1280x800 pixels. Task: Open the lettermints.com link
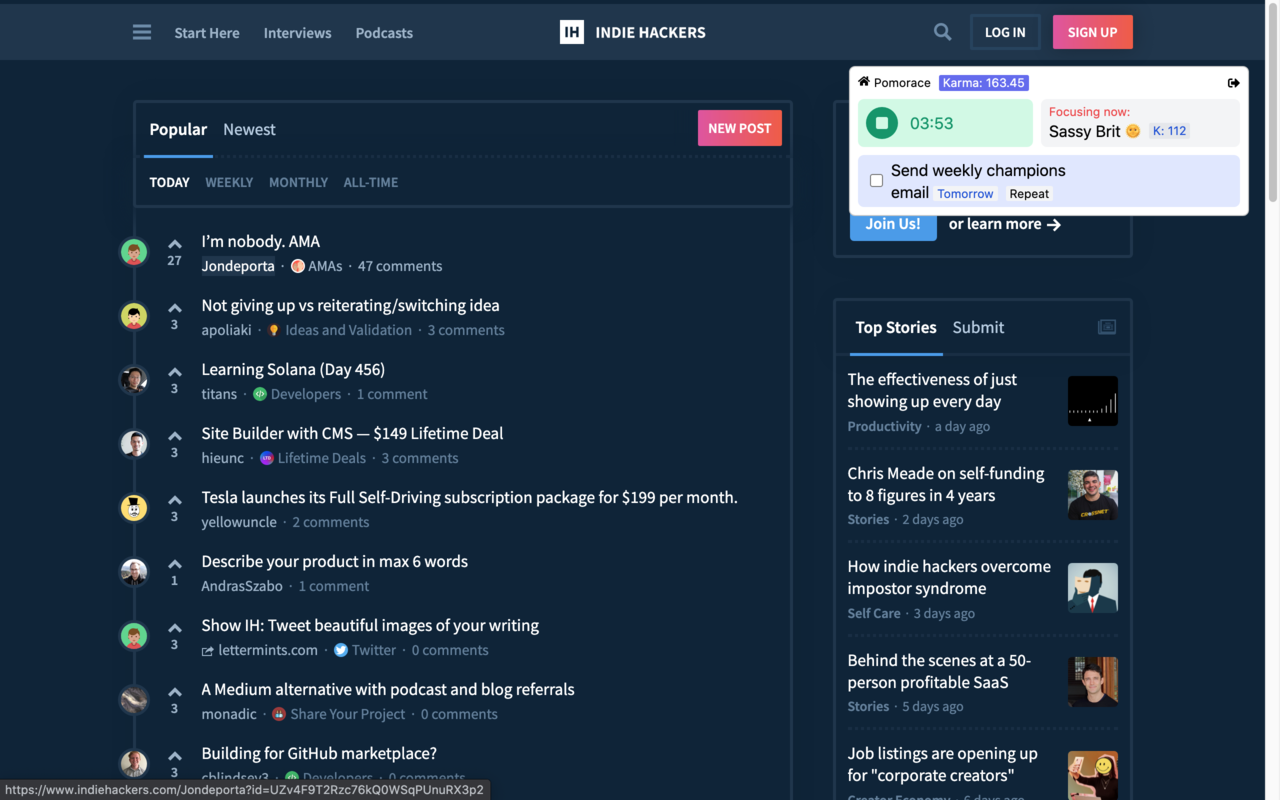(x=260, y=650)
